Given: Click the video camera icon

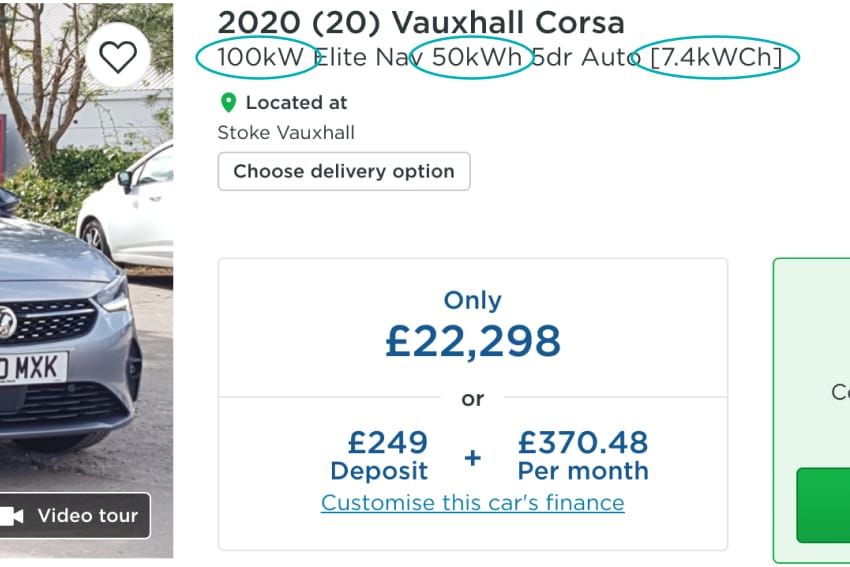Looking at the screenshot, I should coord(12,516).
